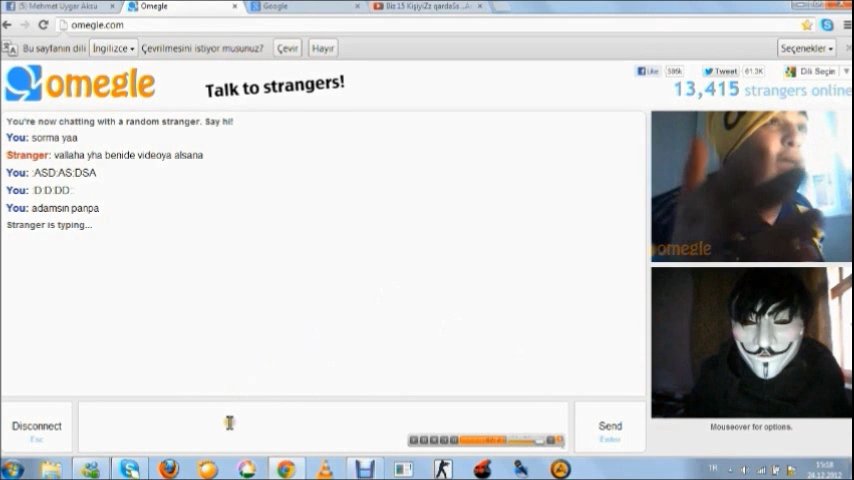Click the Omegle logo

point(80,83)
